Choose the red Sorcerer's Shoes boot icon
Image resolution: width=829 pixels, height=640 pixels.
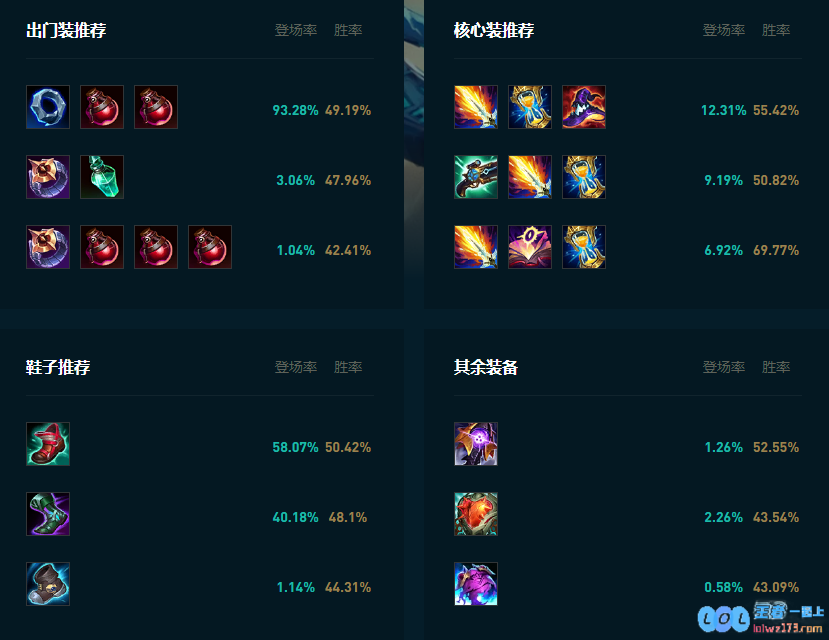click(x=48, y=444)
